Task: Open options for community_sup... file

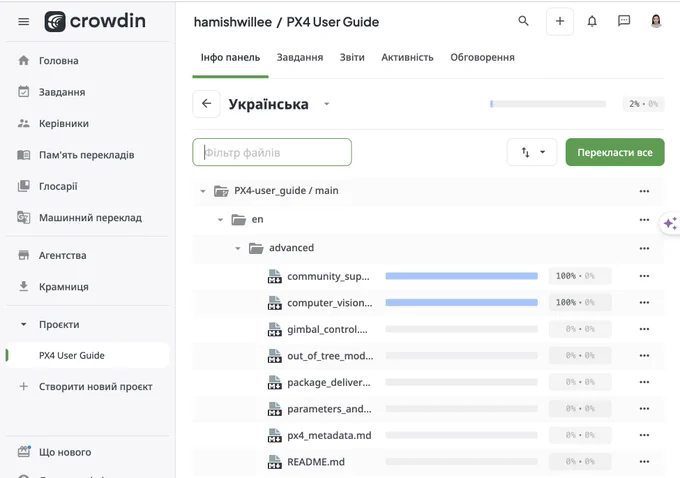Action: (644, 276)
